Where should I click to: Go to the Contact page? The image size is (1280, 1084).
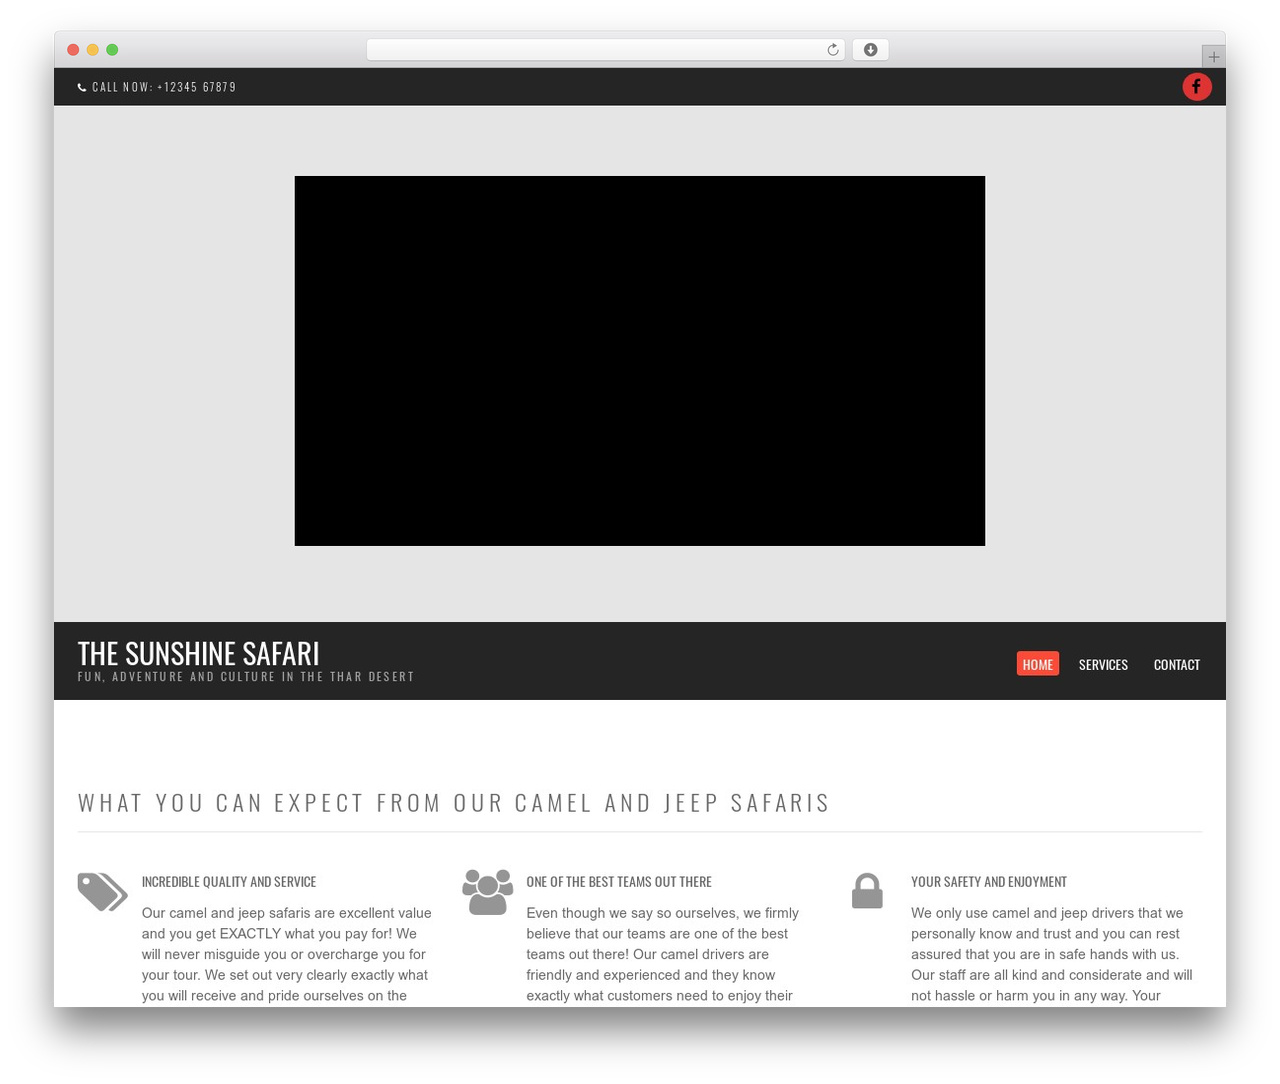click(x=1177, y=664)
